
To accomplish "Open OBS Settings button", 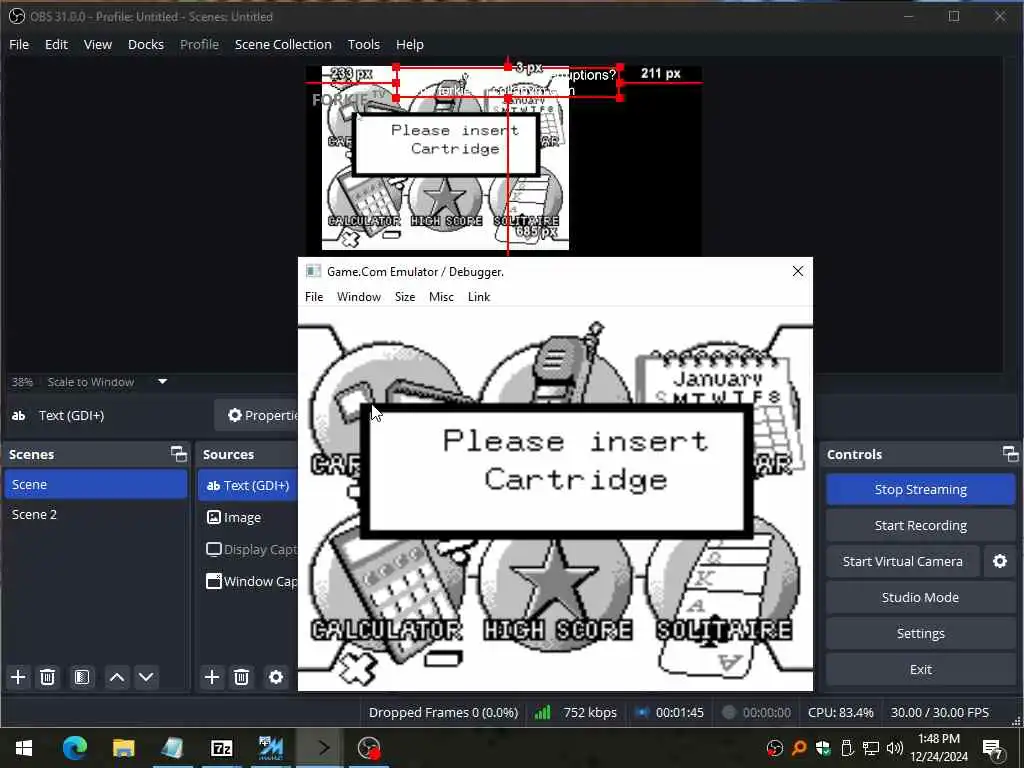I will (920, 633).
